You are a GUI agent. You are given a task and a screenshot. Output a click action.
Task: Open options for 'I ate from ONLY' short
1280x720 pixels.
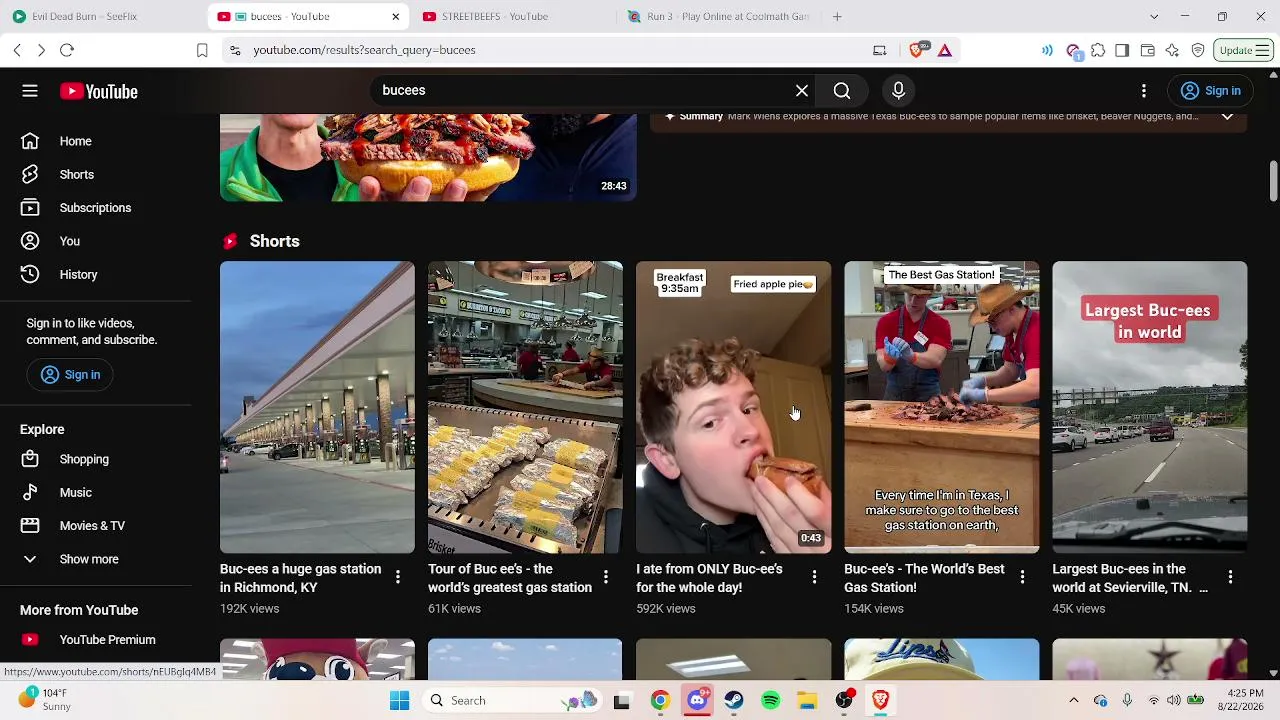[x=814, y=577]
